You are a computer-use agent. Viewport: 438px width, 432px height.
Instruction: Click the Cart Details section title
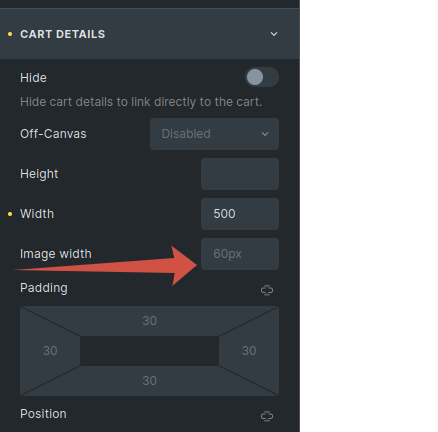click(63, 34)
